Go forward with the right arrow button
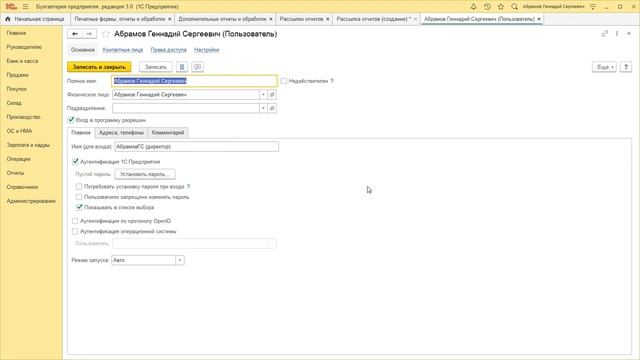This screenshot has height=360, width=640. click(x=89, y=34)
